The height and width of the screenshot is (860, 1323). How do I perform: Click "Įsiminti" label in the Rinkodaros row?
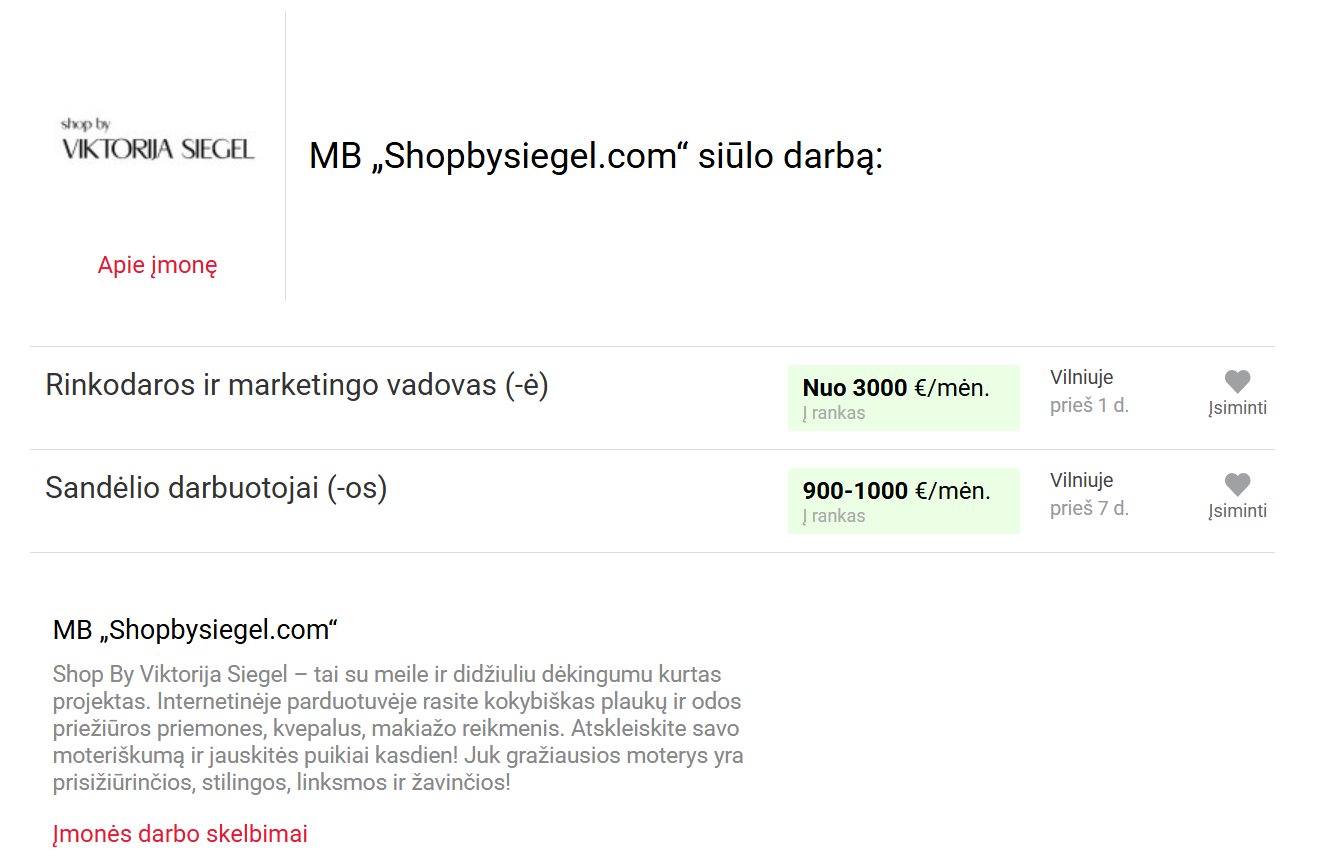(x=1237, y=408)
